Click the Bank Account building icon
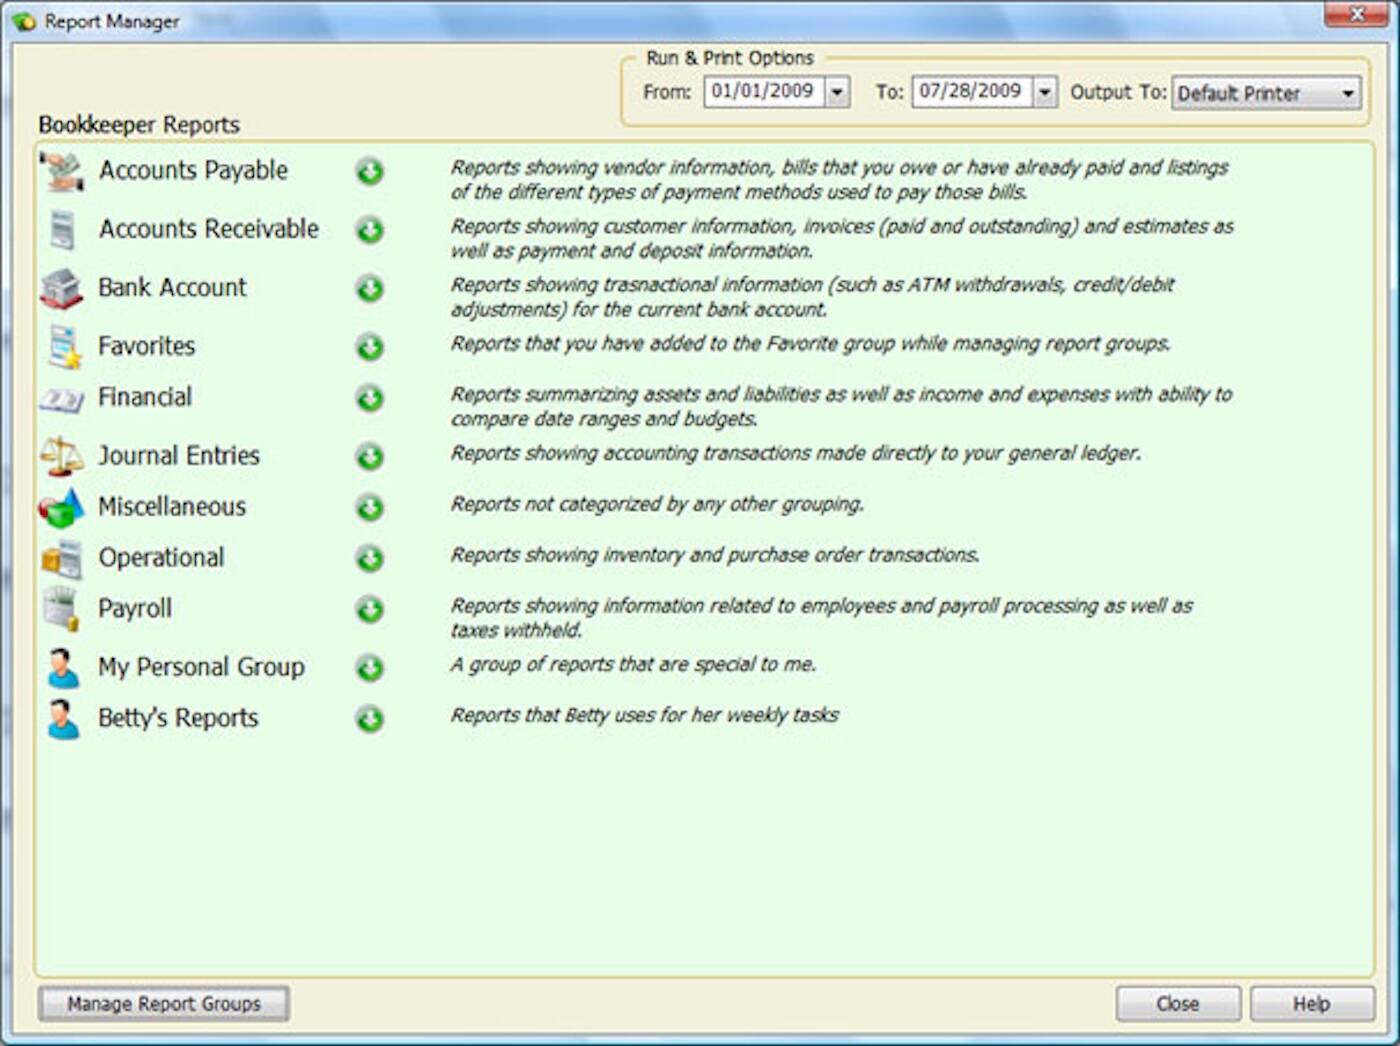This screenshot has height=1046, width=1400. tap(62, 288)
